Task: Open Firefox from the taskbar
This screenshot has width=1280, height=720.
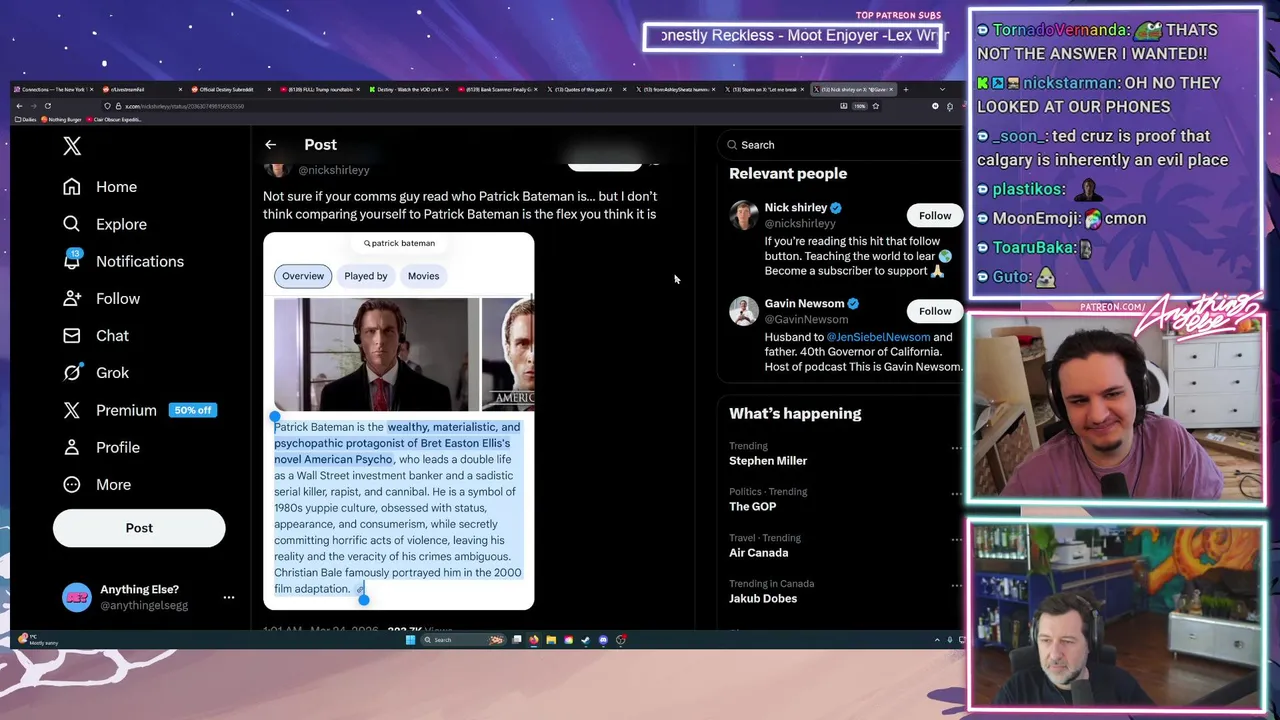Action: [534, 640]
